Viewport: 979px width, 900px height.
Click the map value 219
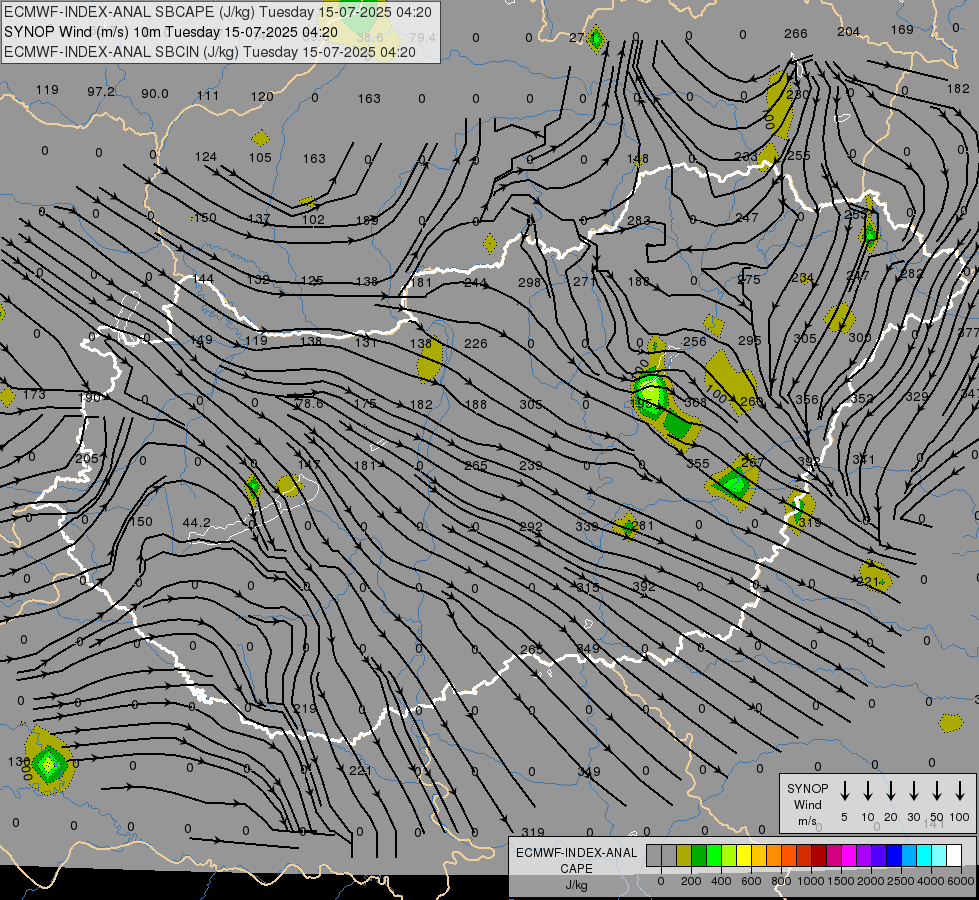[x=305, y=709]
